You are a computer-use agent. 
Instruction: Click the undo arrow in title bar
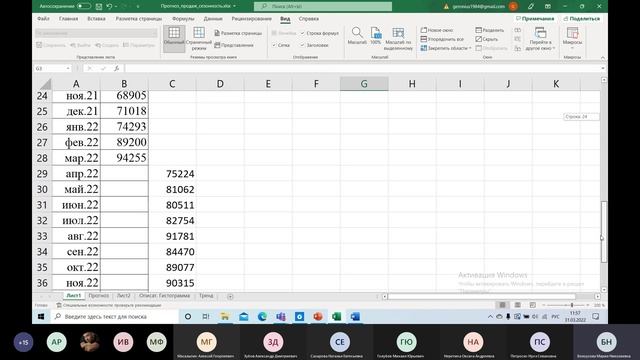point(109,7)
